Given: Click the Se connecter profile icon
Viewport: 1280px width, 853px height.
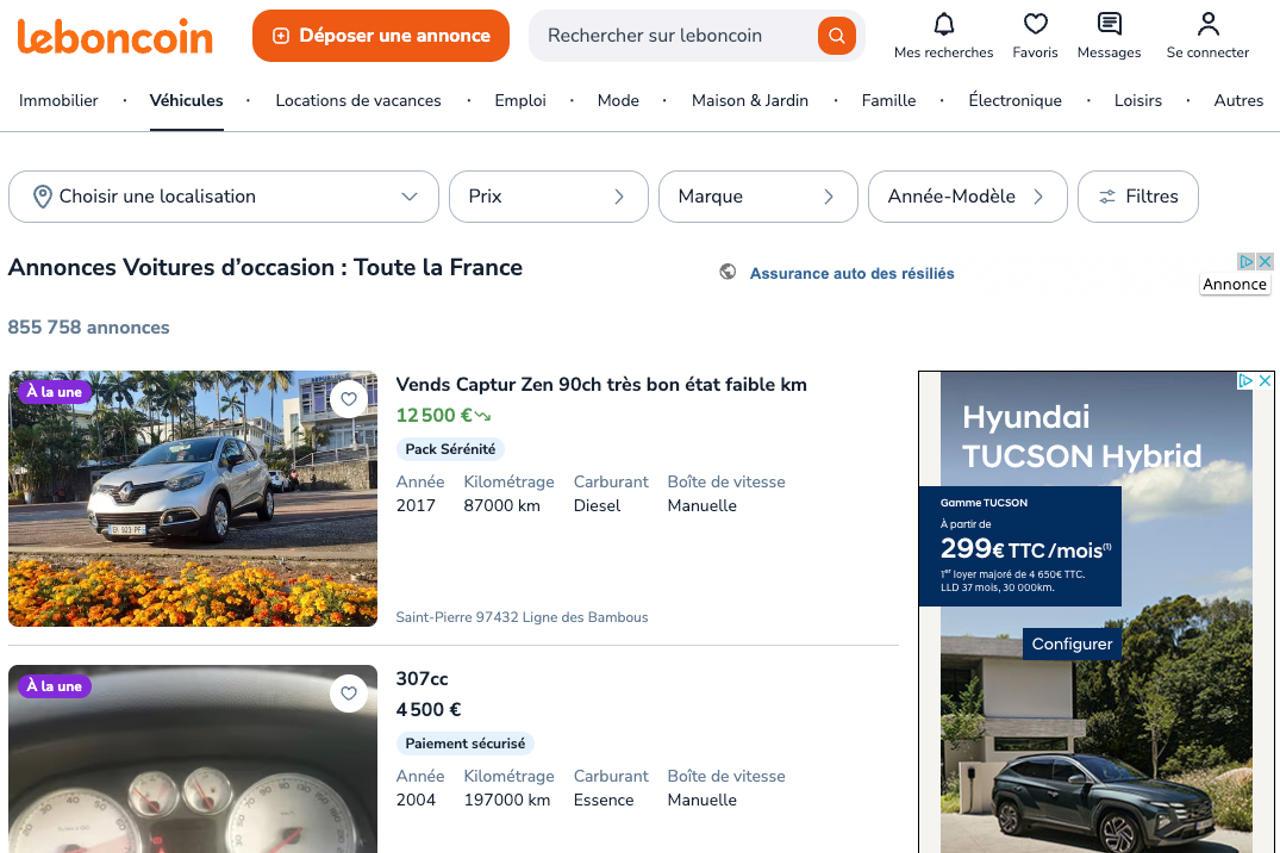Looking at the screenshot, I should click(1208, 21).
